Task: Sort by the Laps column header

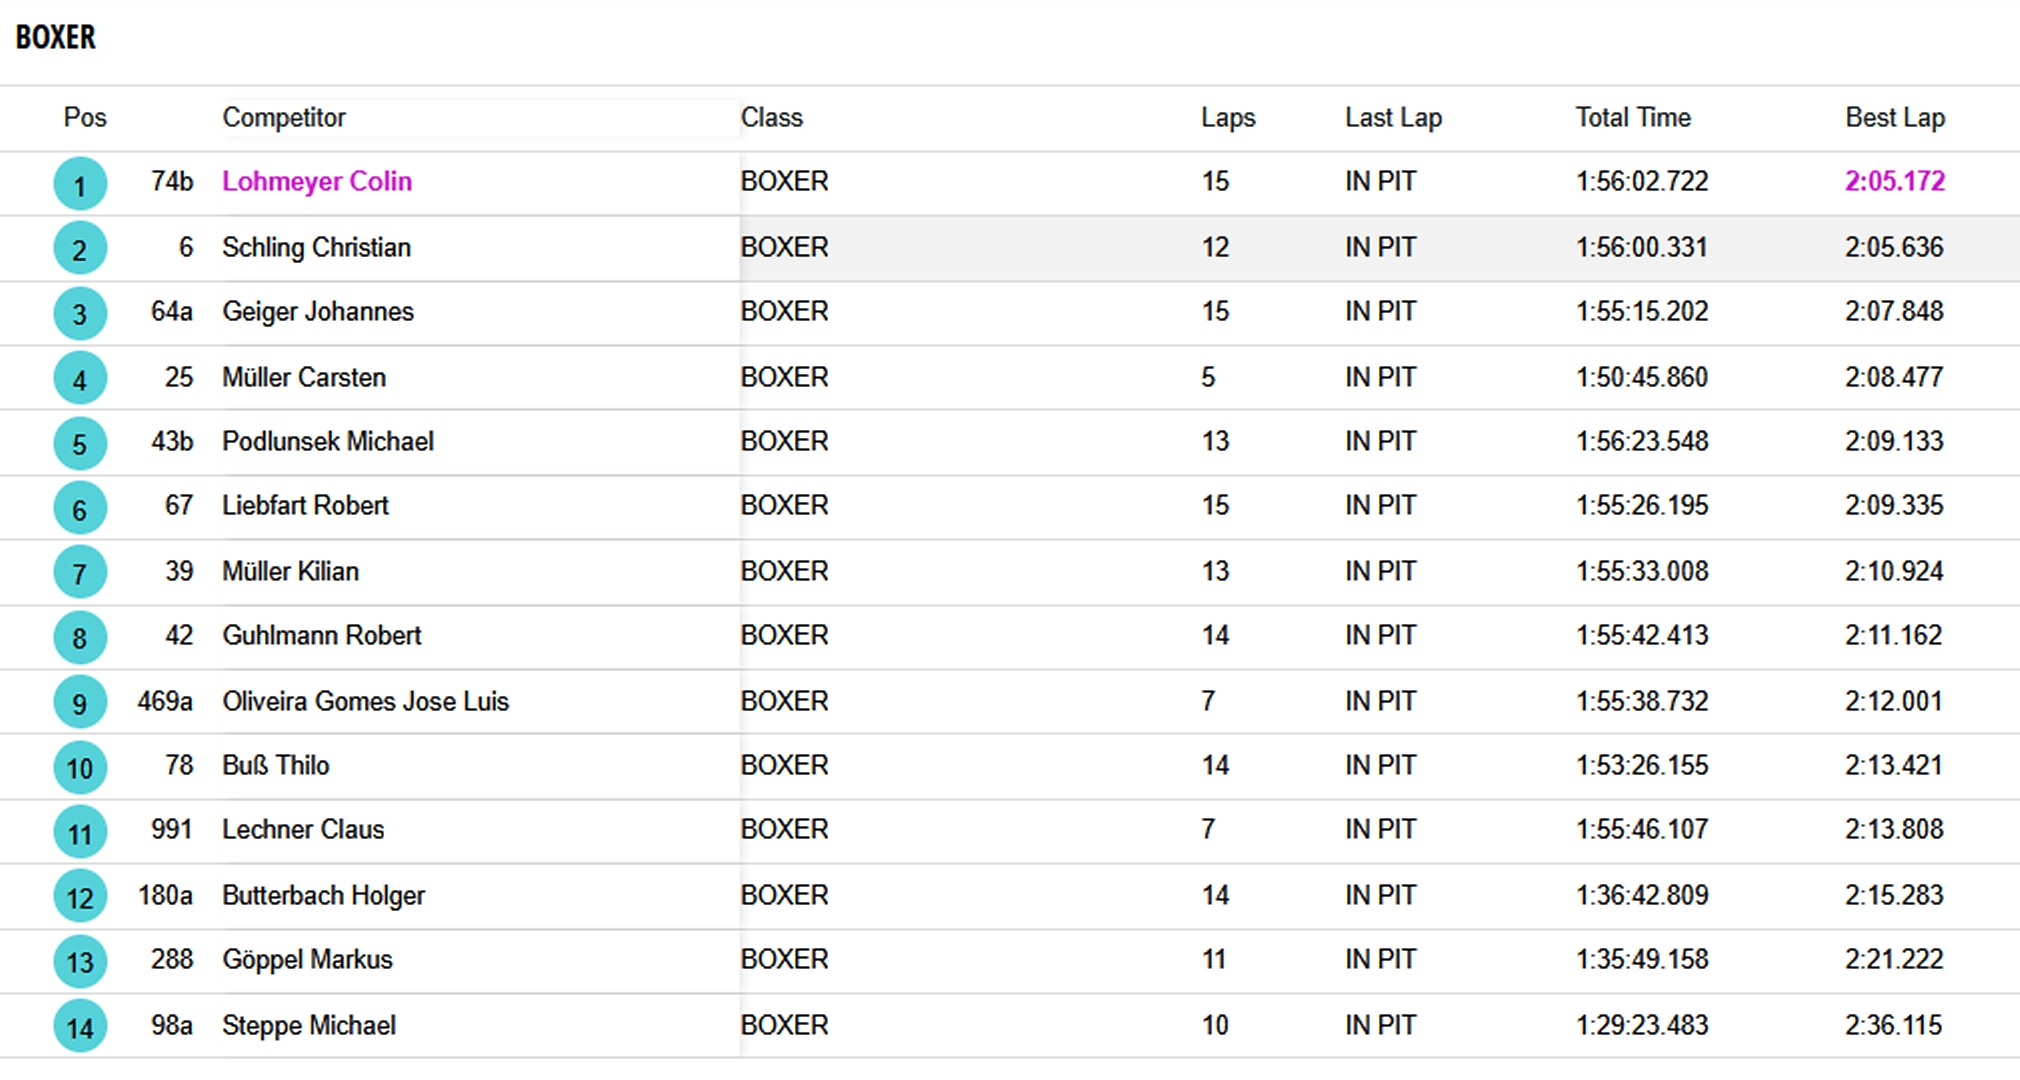Action: (x=1228, y=118)
